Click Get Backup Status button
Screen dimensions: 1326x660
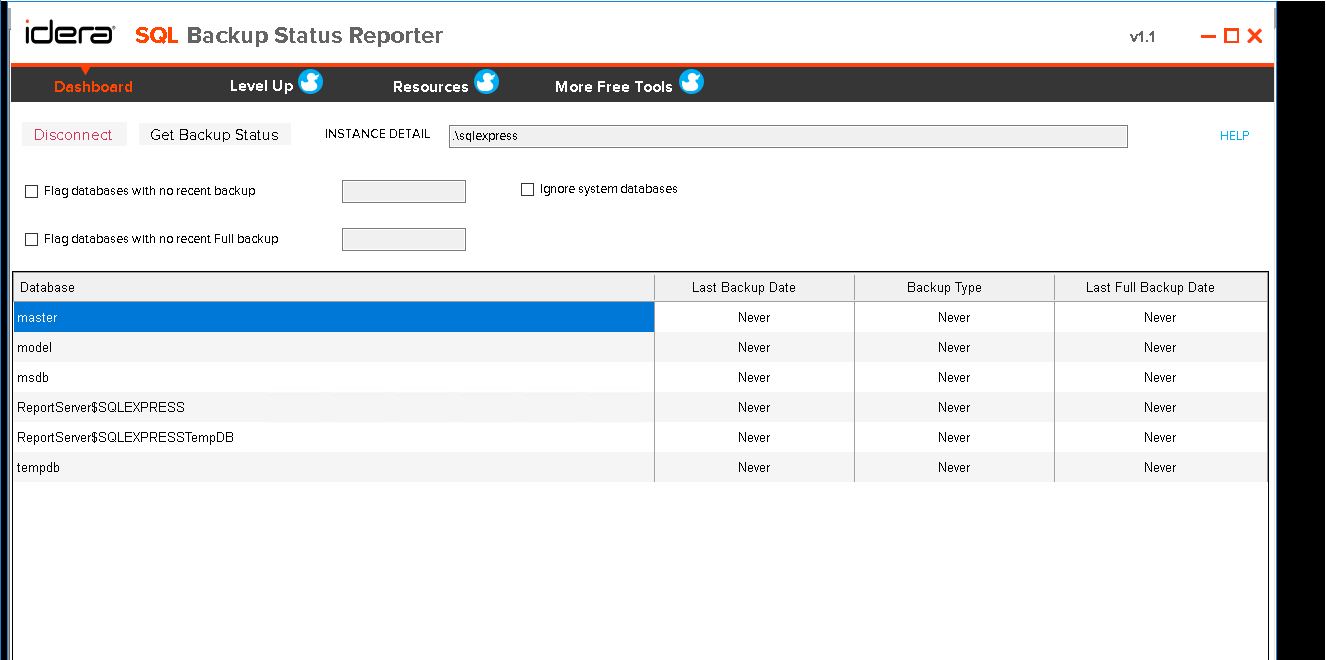[214, 135]
